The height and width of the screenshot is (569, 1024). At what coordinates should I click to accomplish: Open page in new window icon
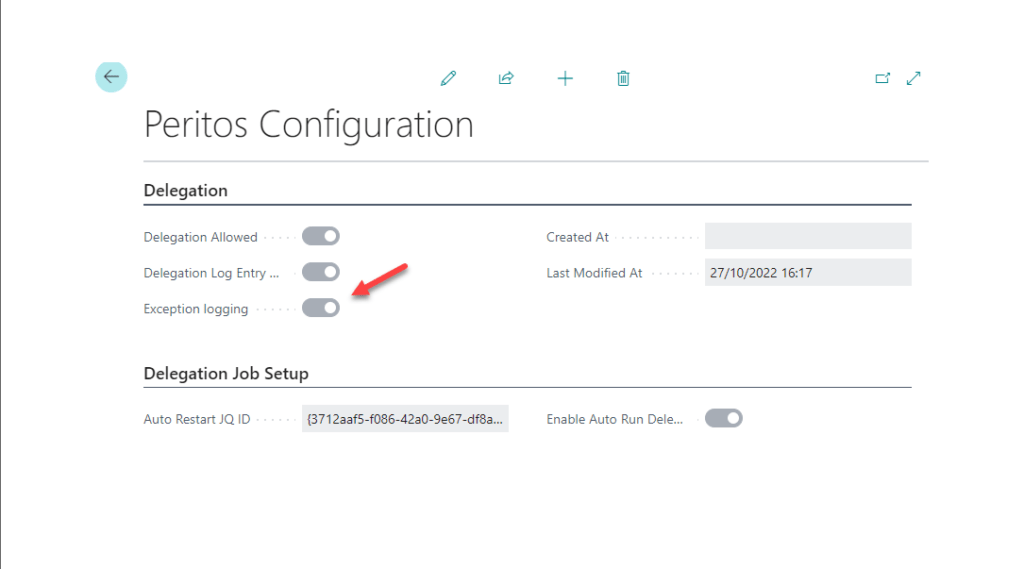[x=882, y=78]
